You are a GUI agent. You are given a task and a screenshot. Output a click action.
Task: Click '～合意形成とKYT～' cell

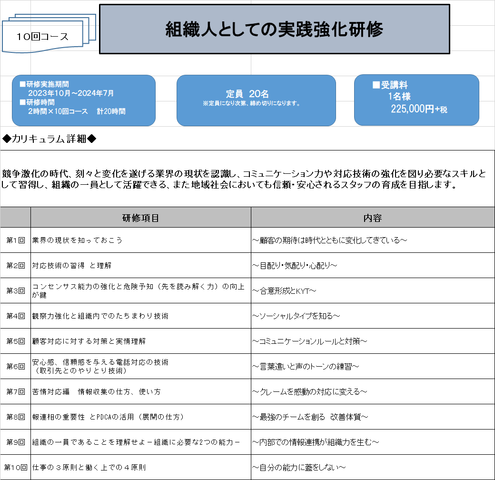click(373, 291)
